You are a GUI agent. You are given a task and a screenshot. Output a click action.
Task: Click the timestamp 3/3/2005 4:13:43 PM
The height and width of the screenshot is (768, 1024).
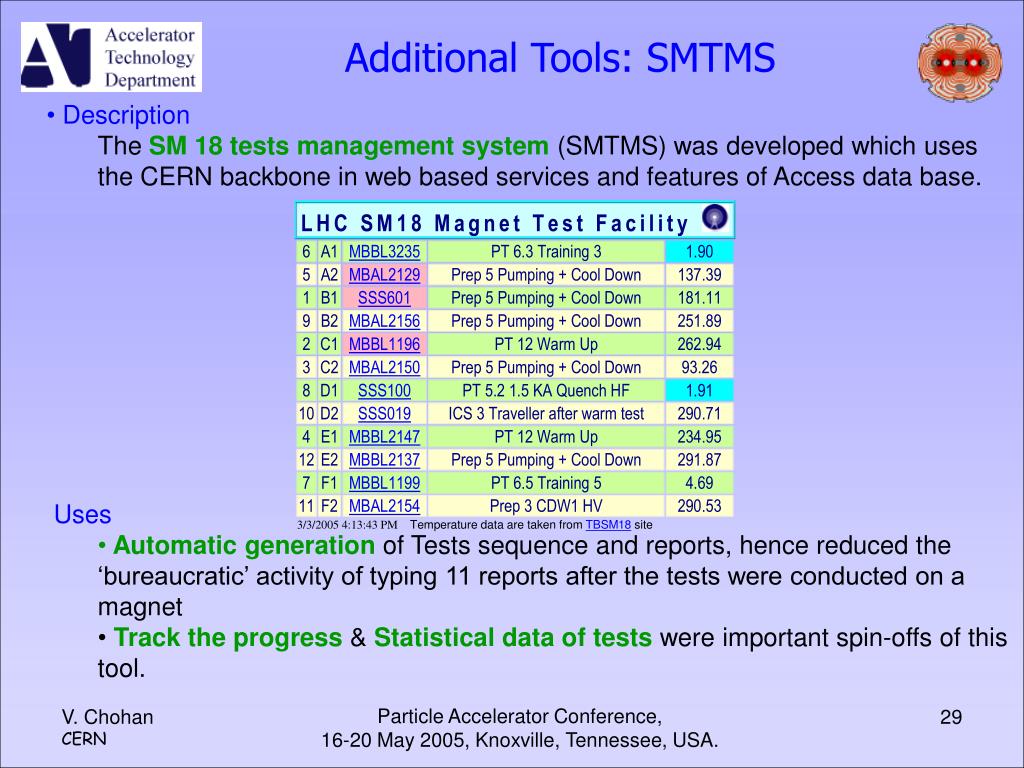pyautogui.click(x=347, y=525)
